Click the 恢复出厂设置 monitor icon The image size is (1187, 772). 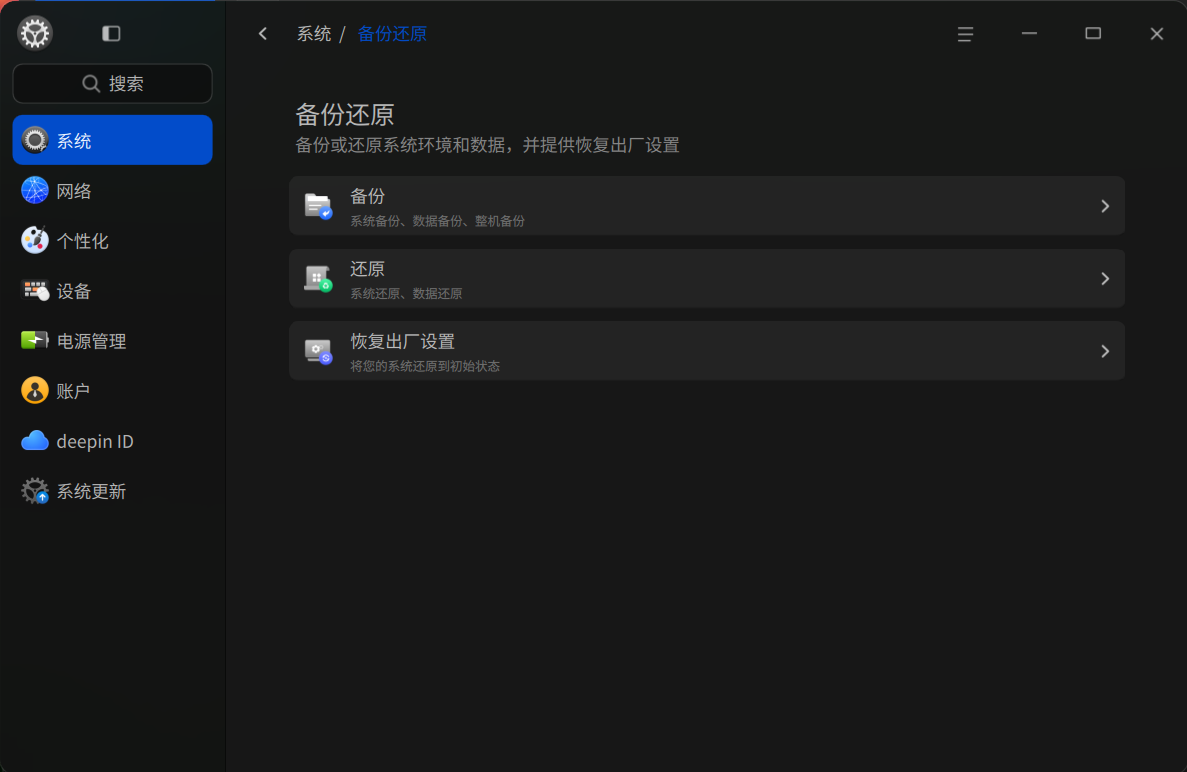click(x=318, y=351)
